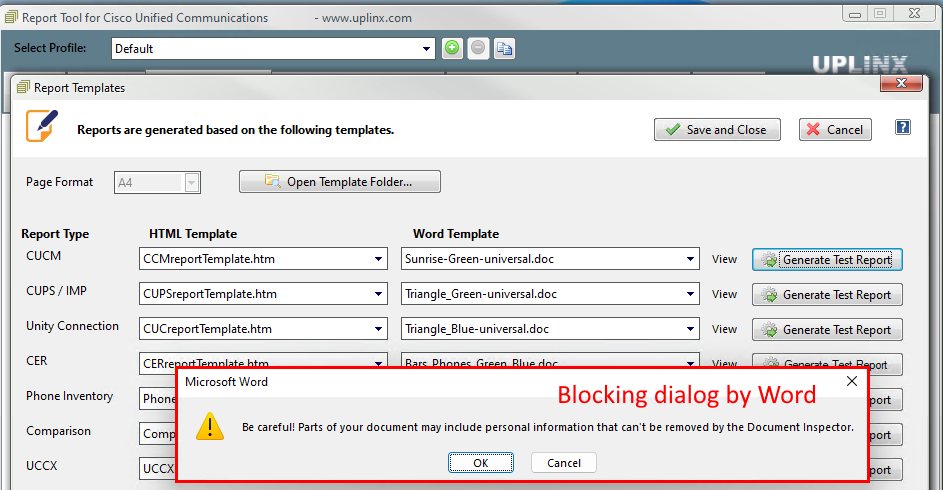Viewport: 943px width, 490px height.
Task: Generate Test Report for Unity Connection
Action: tap(827, 329)
